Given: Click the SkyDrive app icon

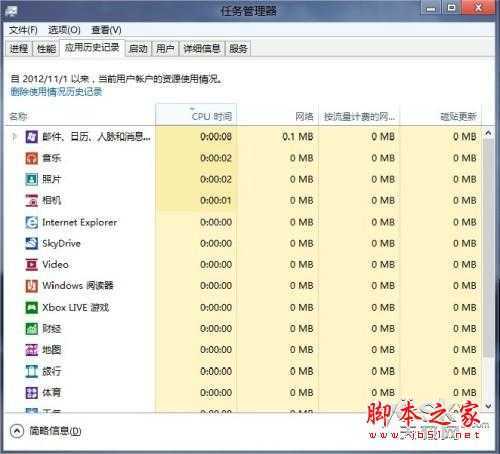Looking at the screenshot, I should (x=32, y=243).
